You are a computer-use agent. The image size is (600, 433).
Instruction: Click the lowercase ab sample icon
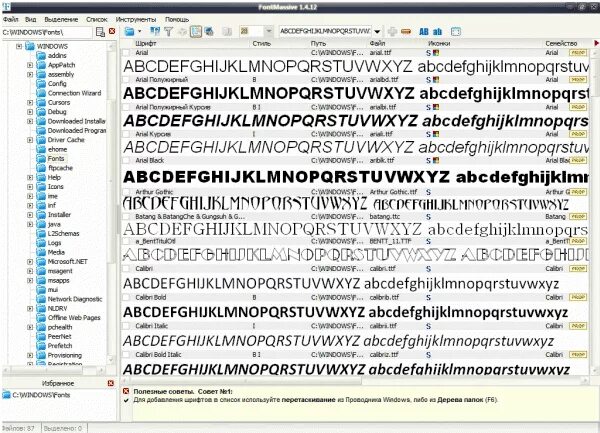click(x=437, y=32)
